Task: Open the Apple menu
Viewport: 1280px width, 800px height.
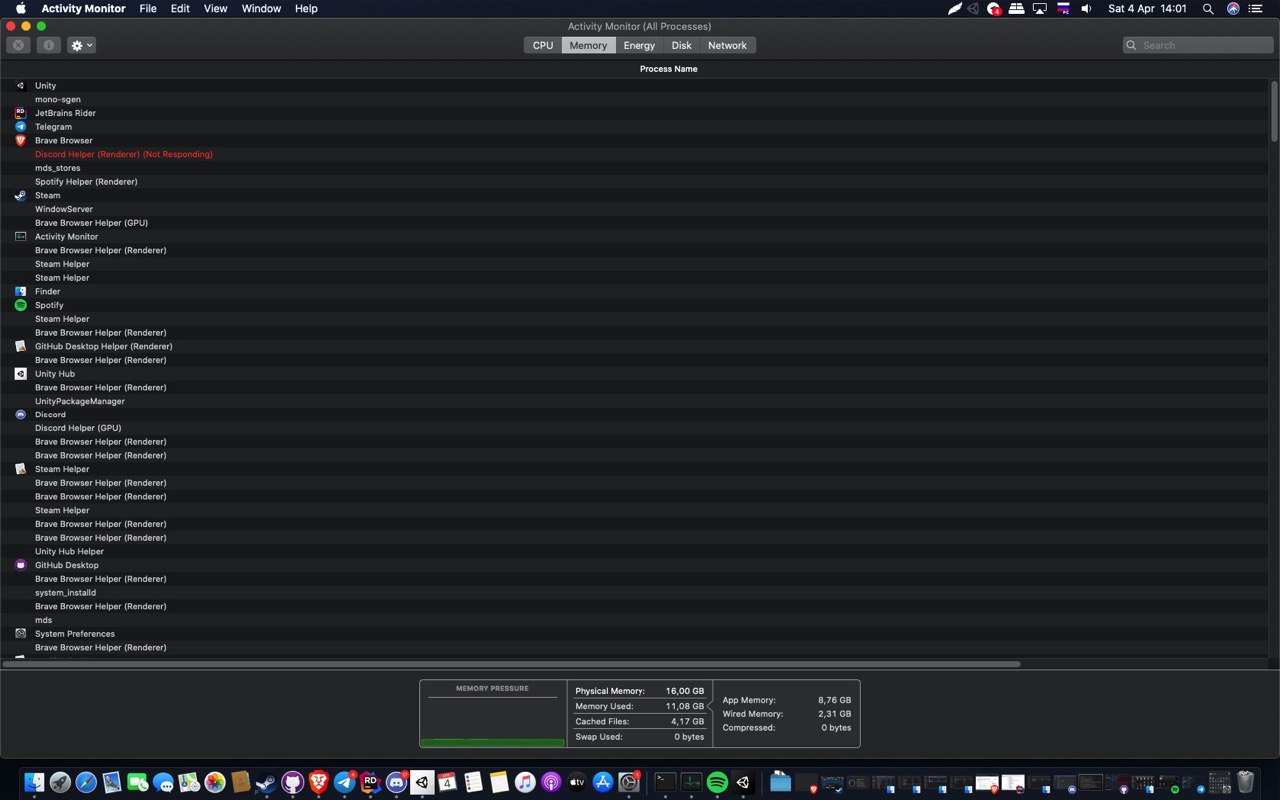Action: pyautogui.click(x=20, y=8)
